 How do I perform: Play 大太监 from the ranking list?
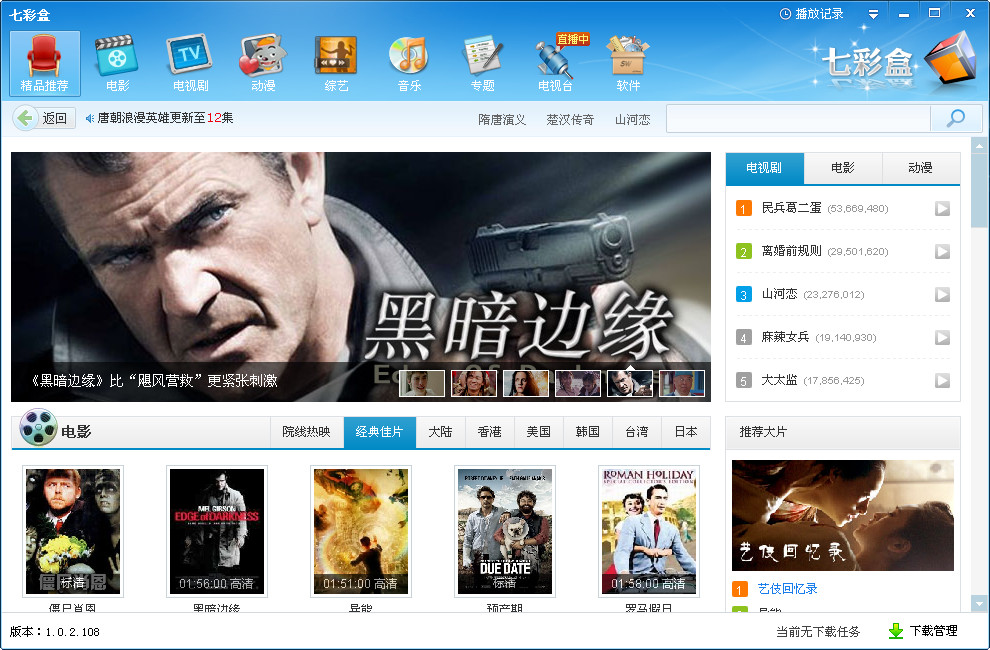pos(942,380)
